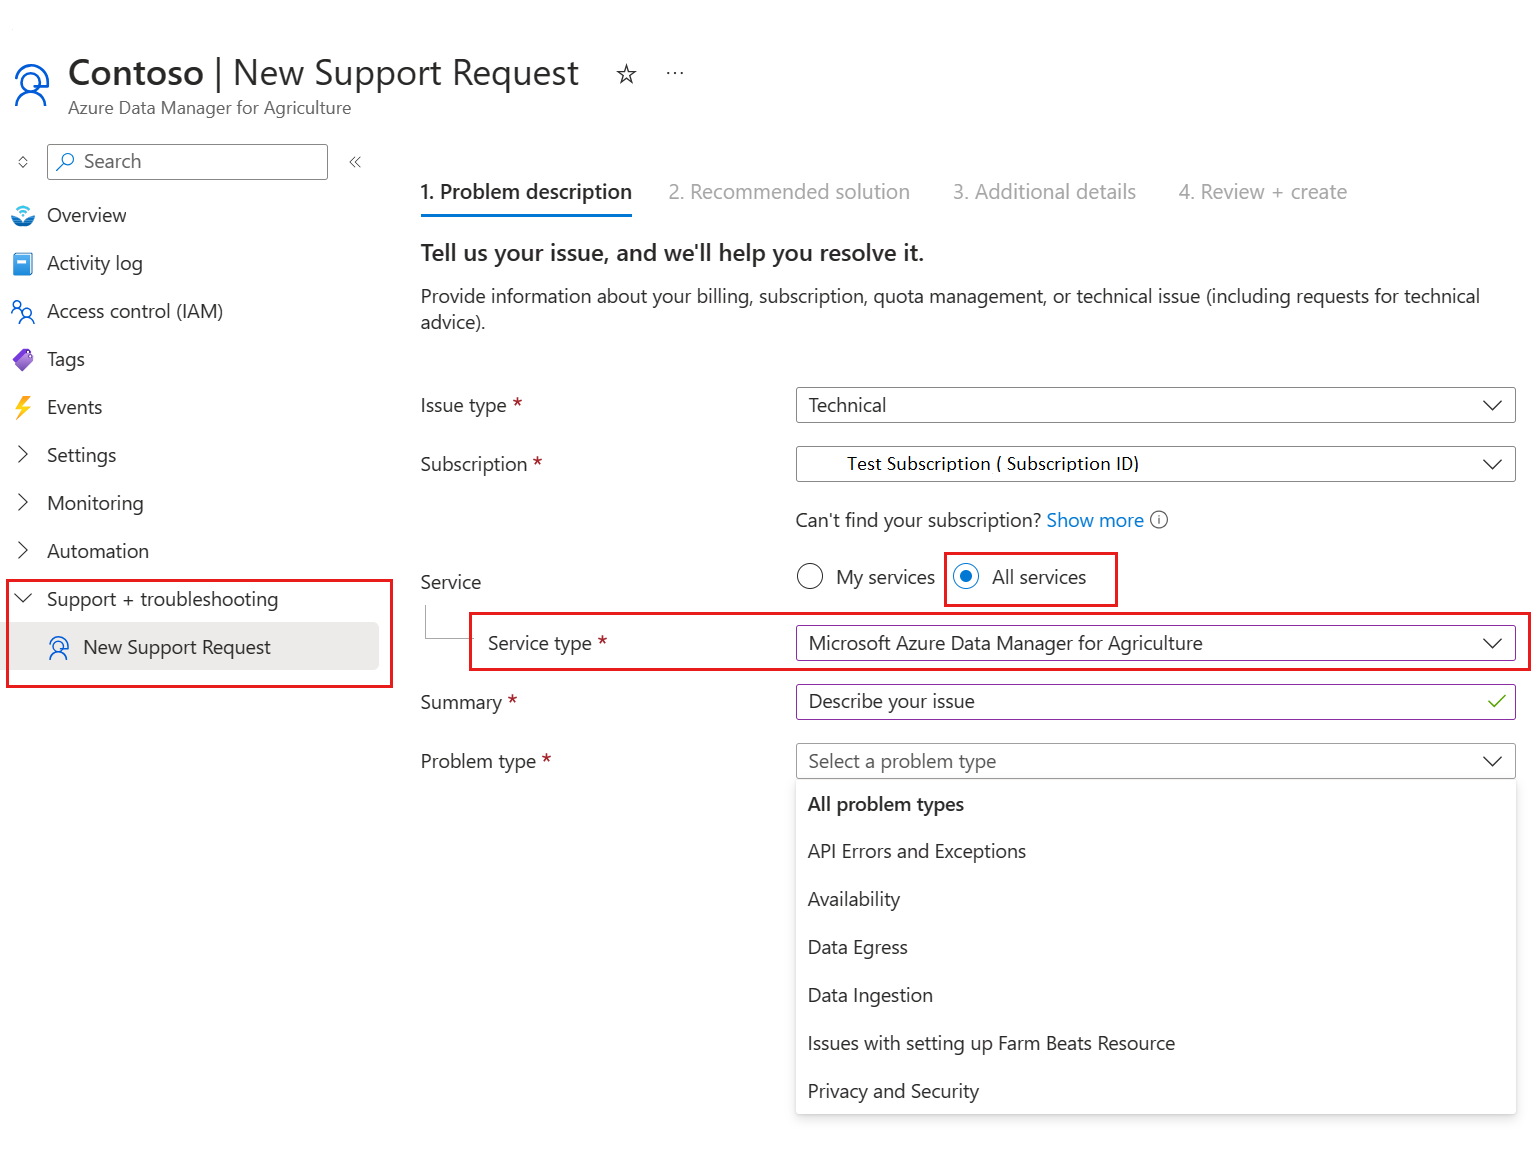This screenshot has height=1162, width=1540.
Task: Switch to the Review + create tab
Action: 1263,191
